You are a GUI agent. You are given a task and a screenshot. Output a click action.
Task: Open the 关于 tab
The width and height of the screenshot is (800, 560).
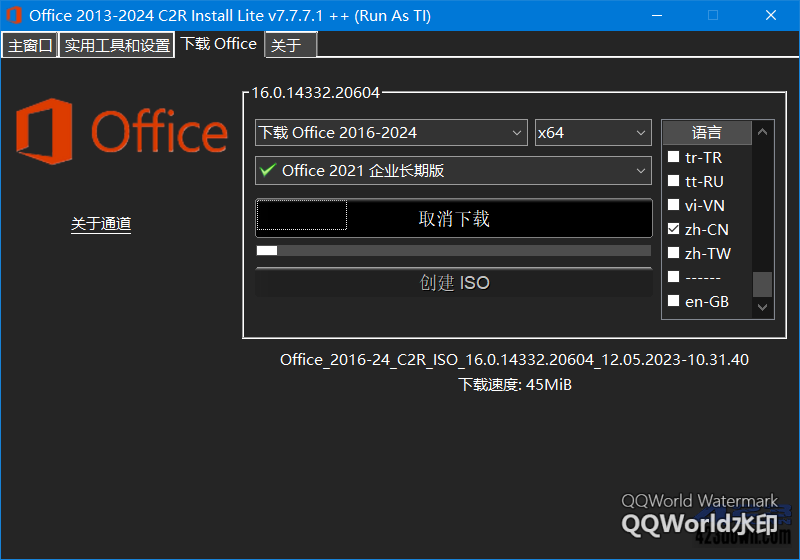click(x=291, y=45)
